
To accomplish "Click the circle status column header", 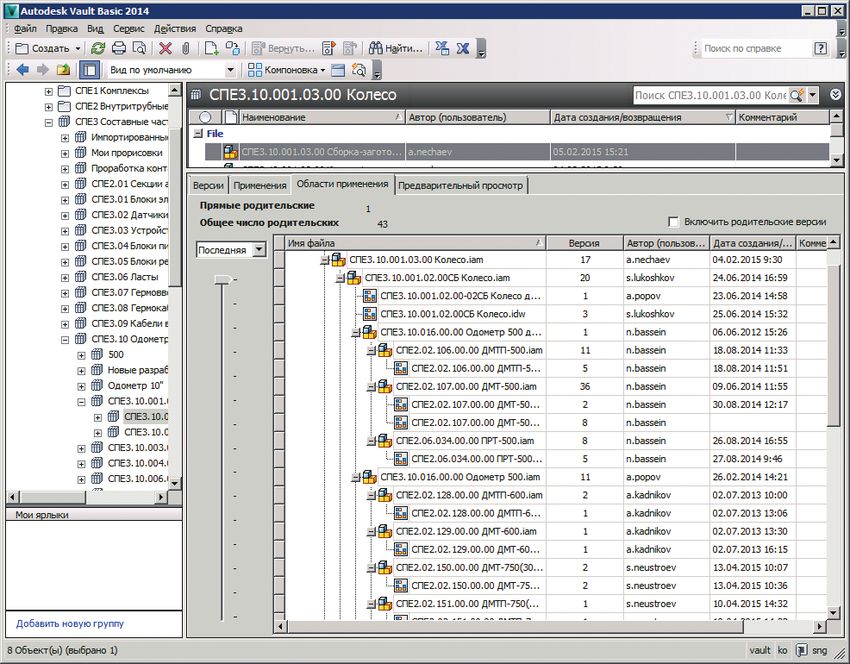I will click(205, 117).
